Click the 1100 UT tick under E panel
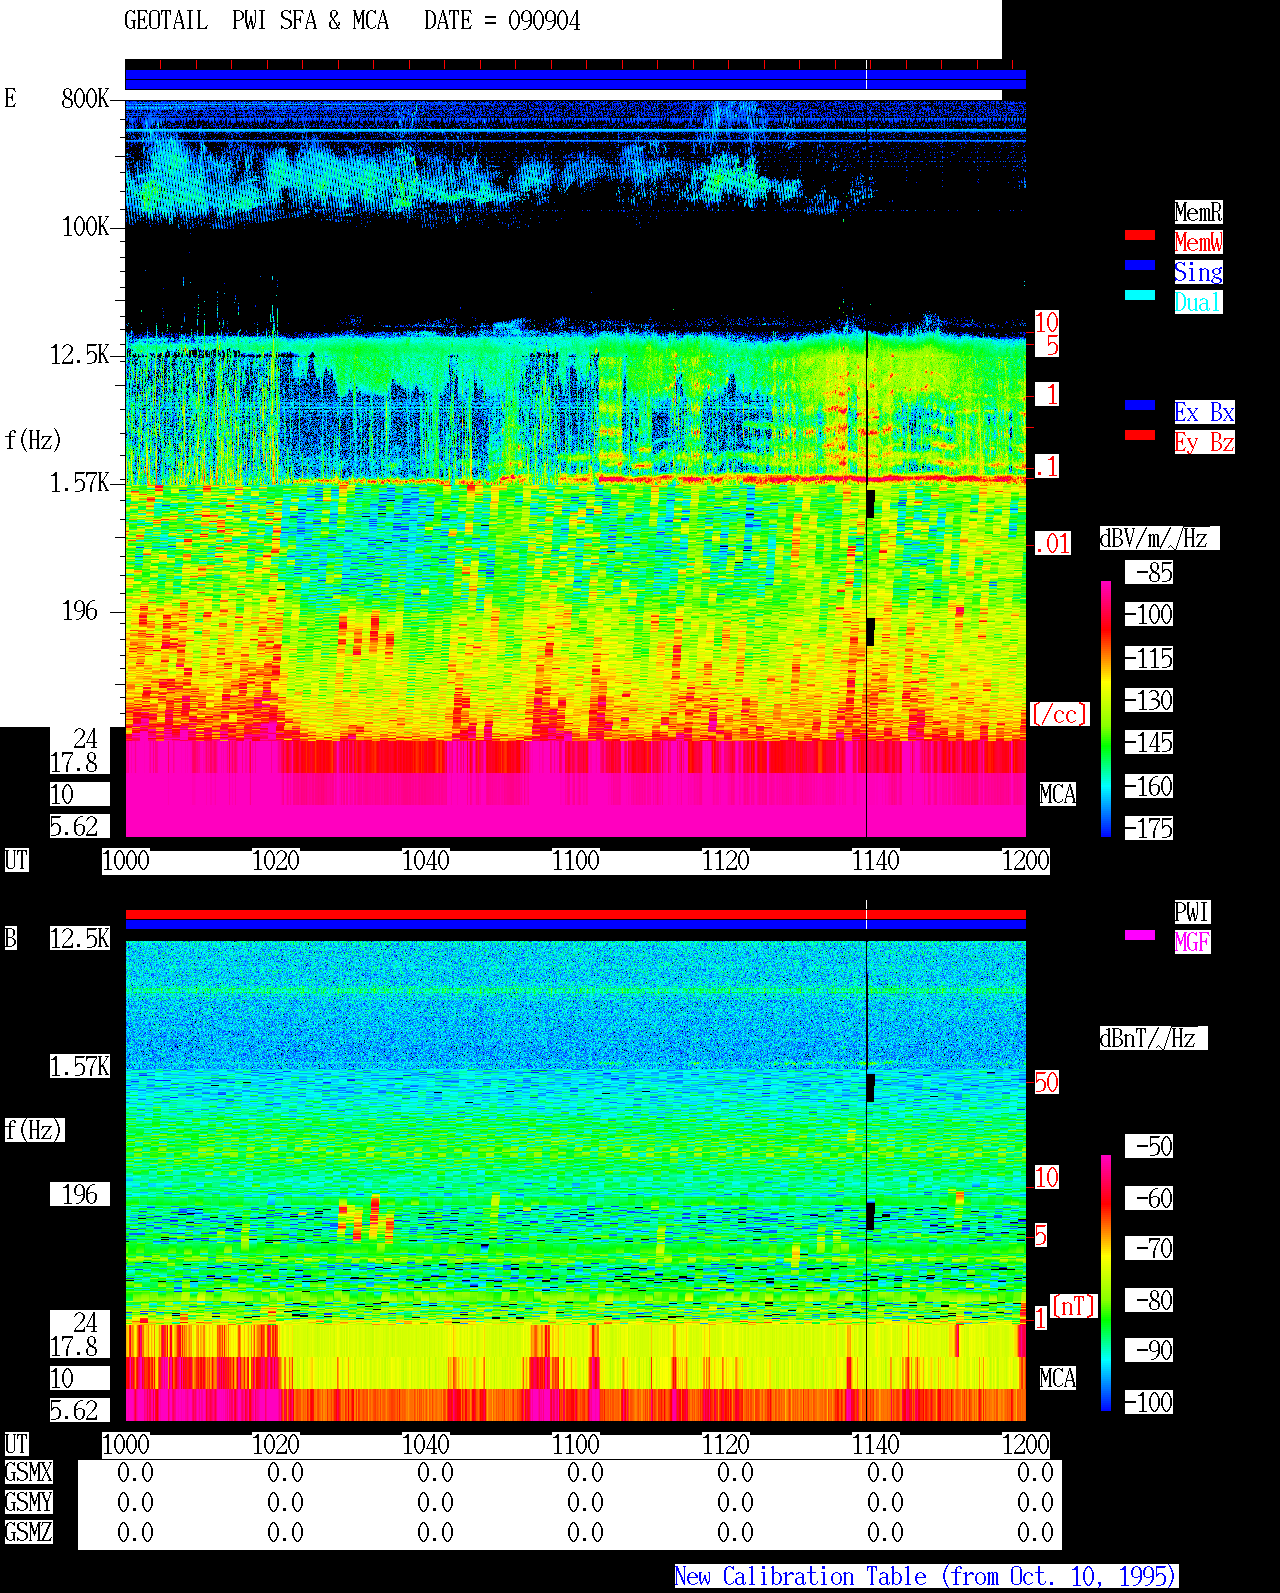The height and width of the screenshot is (1593, 1280). click(576, 860)
